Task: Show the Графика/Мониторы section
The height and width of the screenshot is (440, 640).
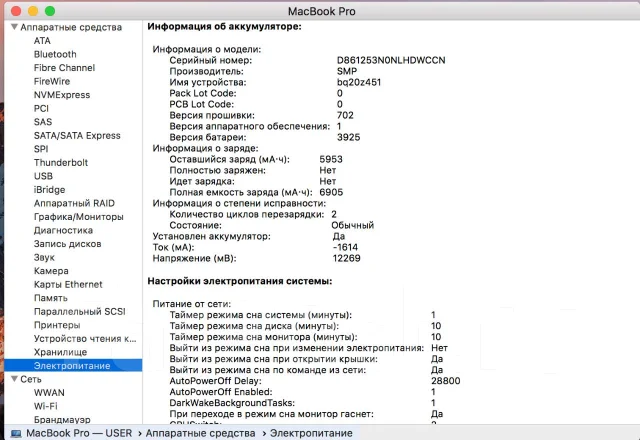Action: (x=79, y=217)
